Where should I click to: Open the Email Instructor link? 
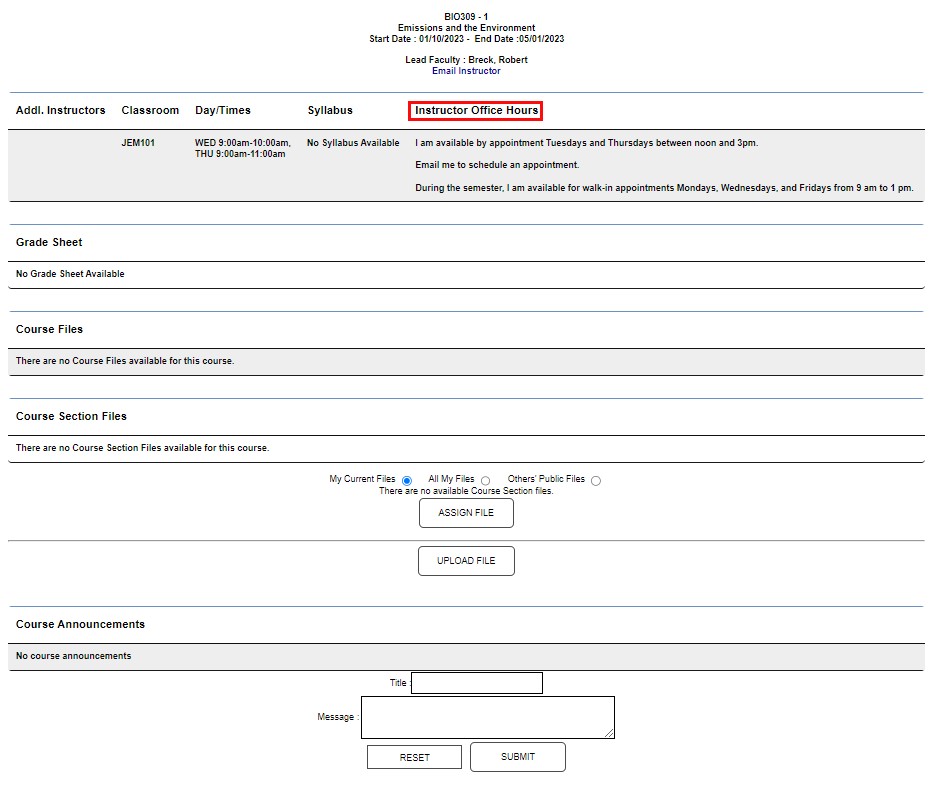[466, 71]
